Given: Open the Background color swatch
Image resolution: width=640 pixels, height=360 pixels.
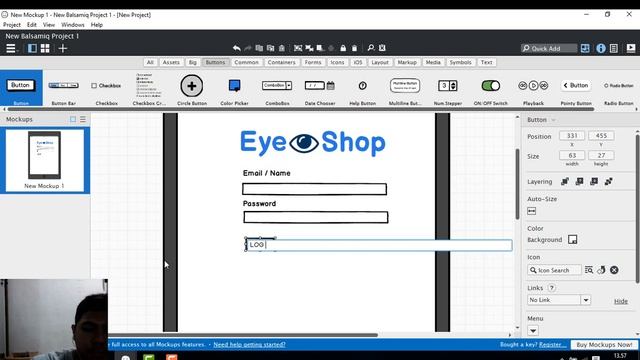Looking at the screenshot, I should pos(573,240).
